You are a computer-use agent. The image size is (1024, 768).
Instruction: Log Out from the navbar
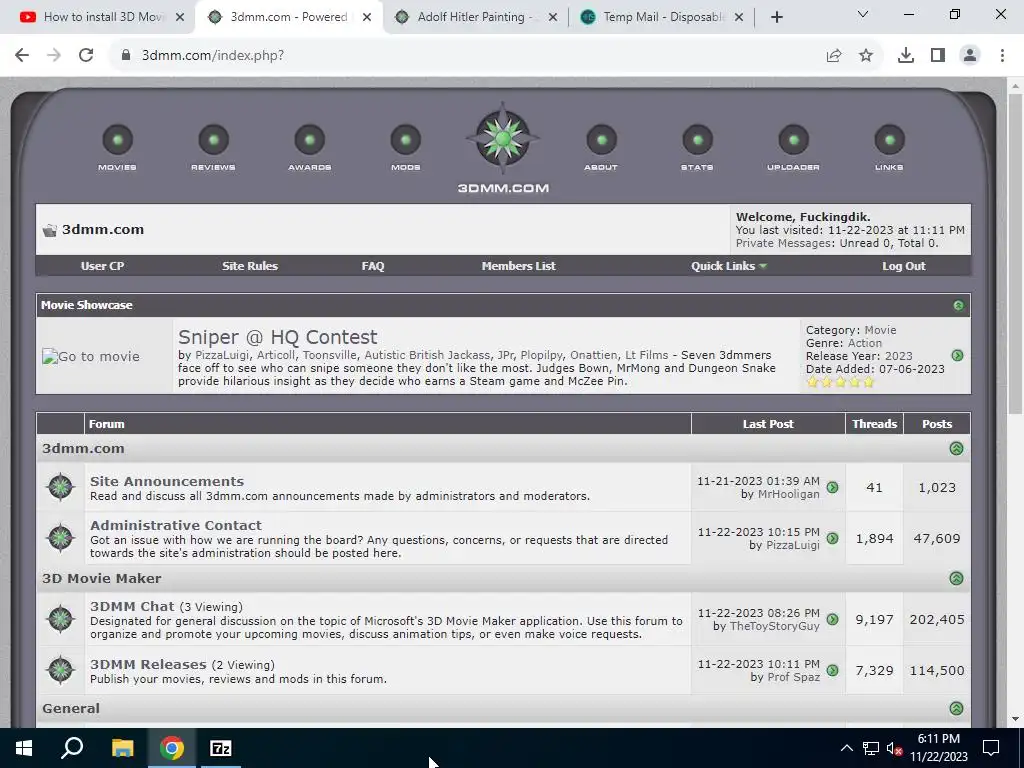(x=904, y=266)
